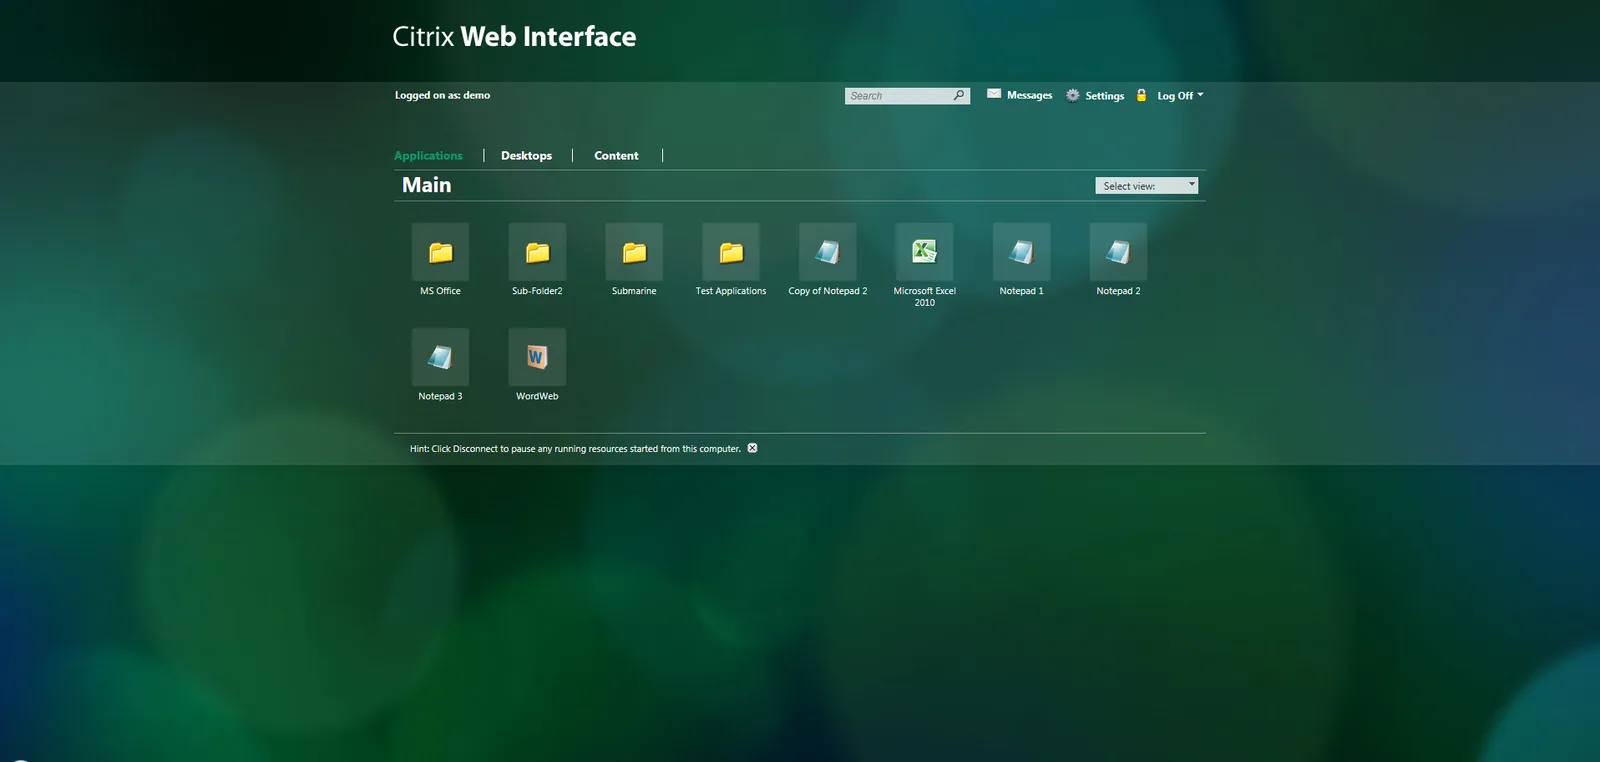Image resolution: width=1600 pixels, height=762 pixels.
Task: Launch Microsoft Excel 2010 icon
Action: pos(925,252)
